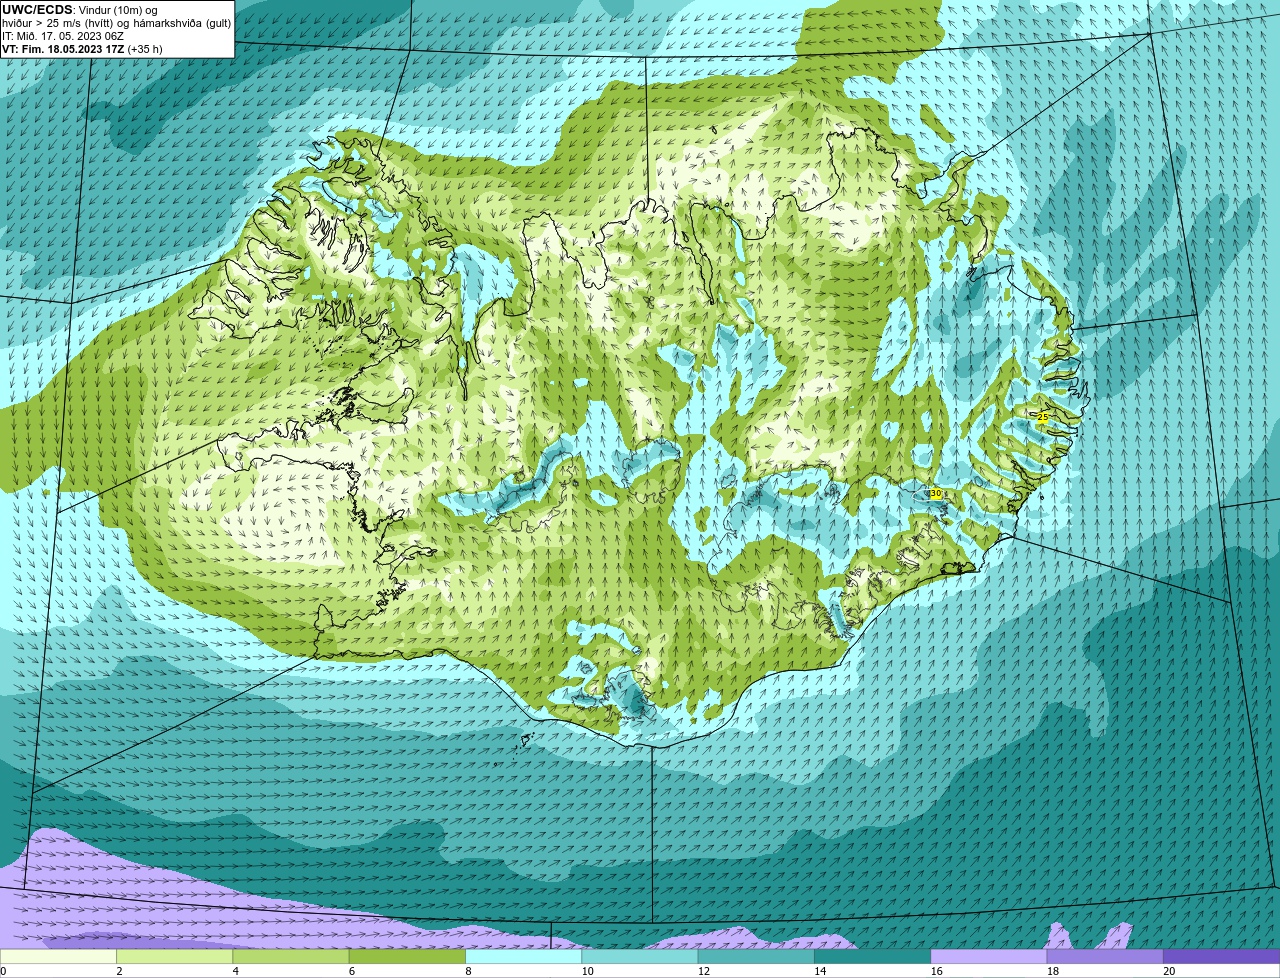Click the 'VT: Fim. 18.05.2023 17Z' line

point(81,49)
